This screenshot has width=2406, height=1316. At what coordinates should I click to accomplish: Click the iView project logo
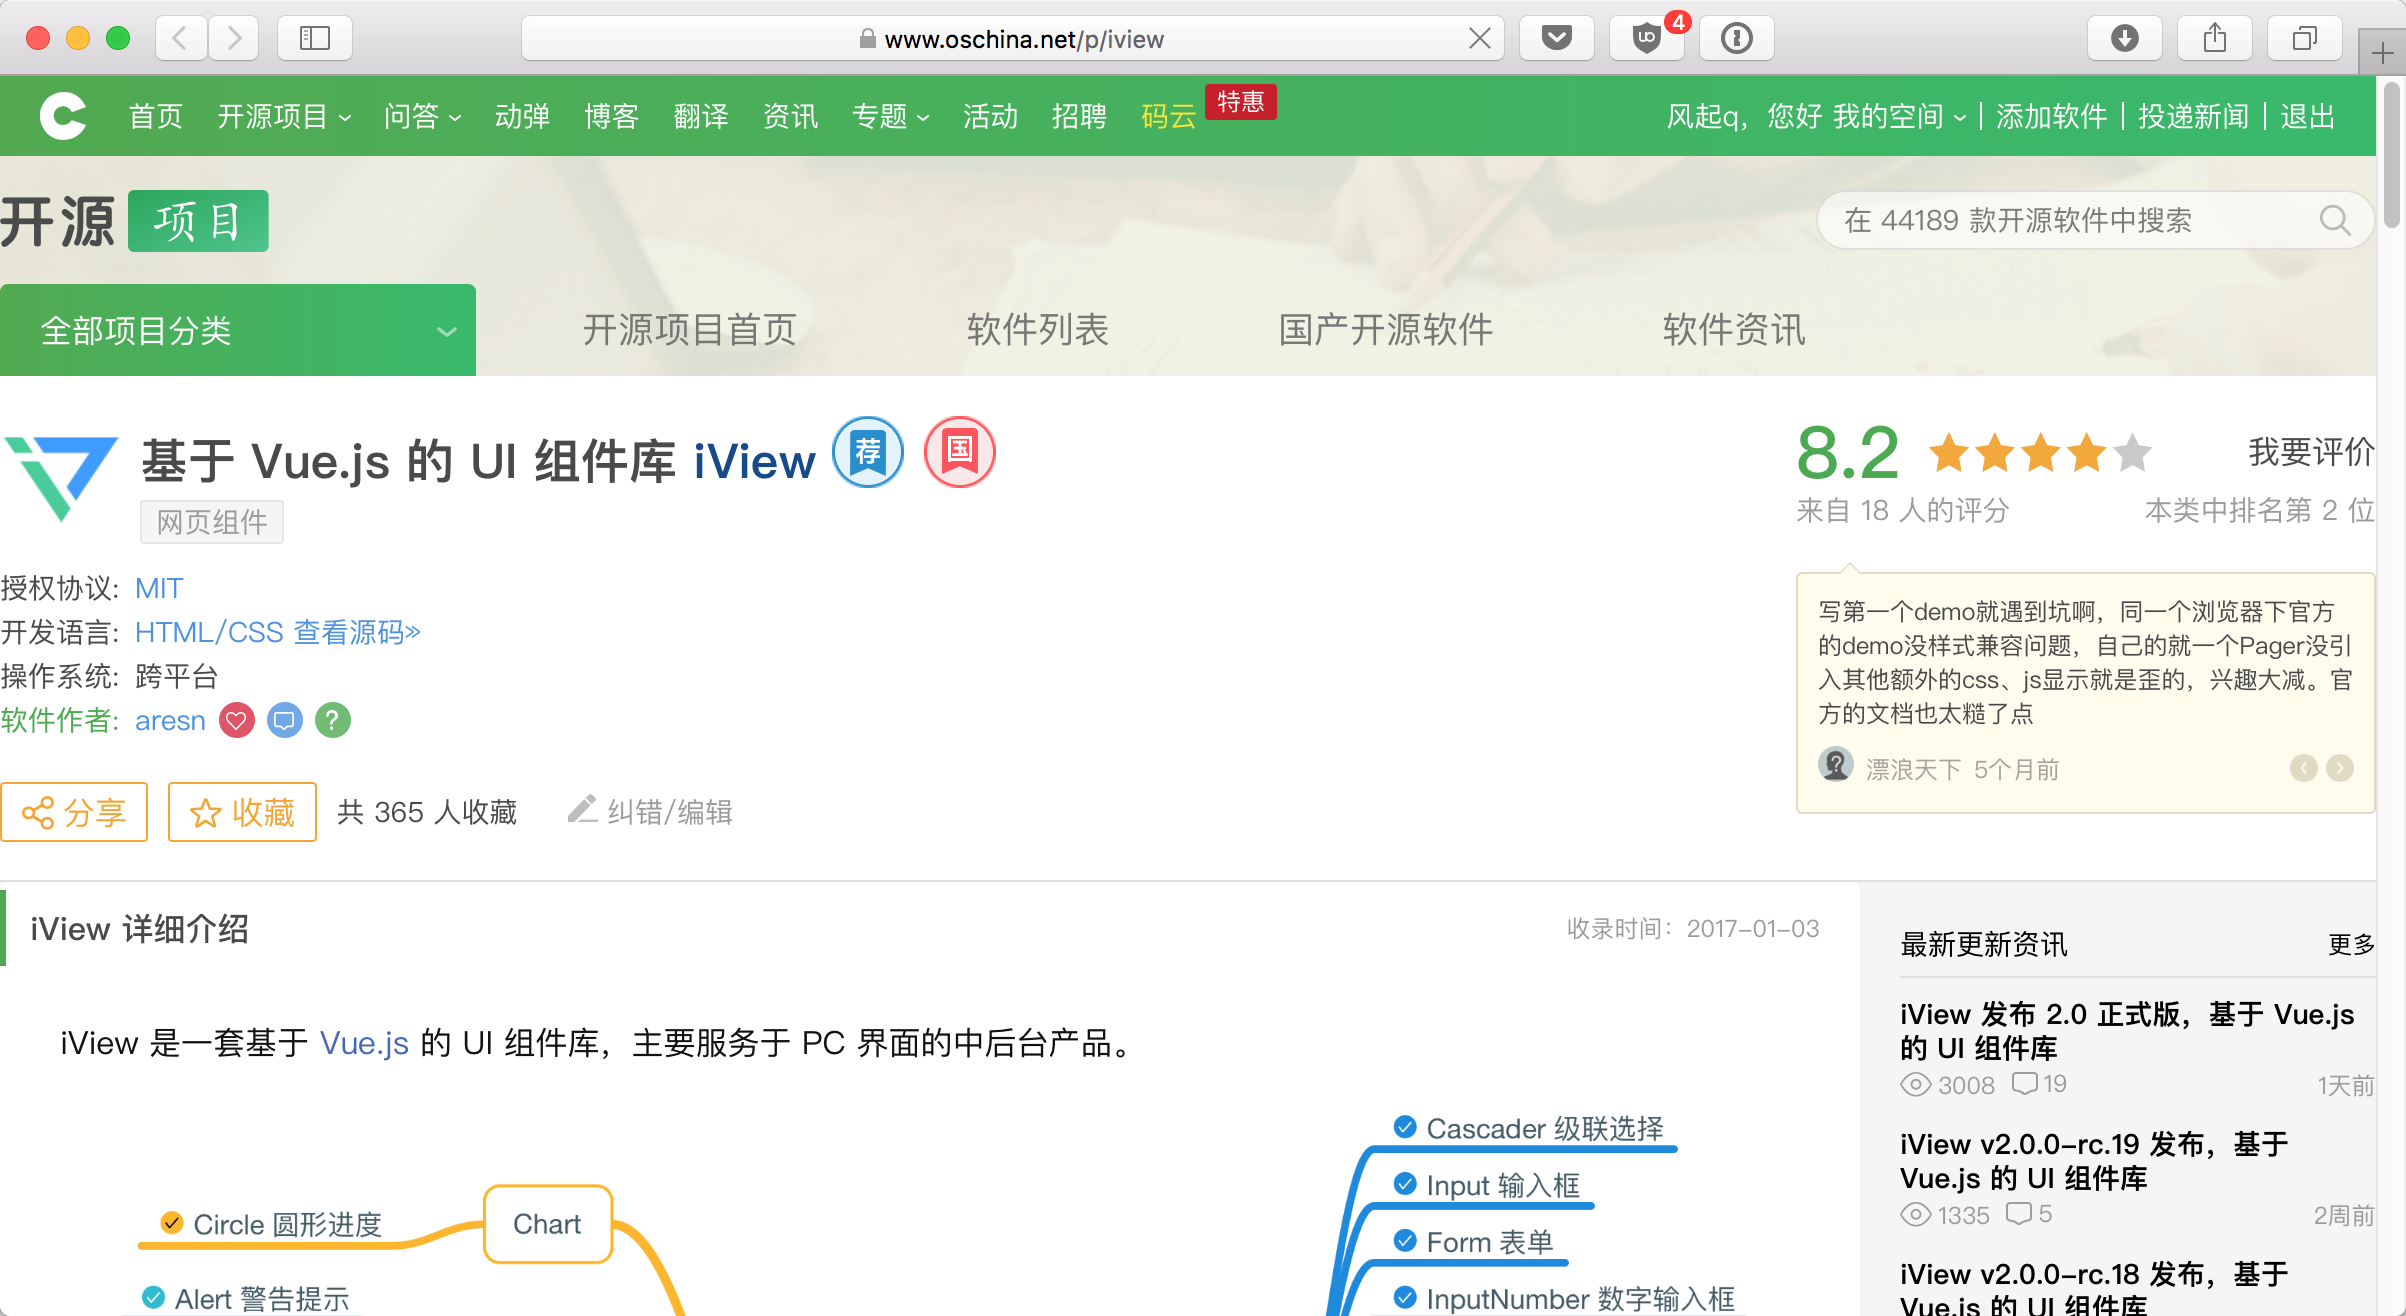click(62, 477)
